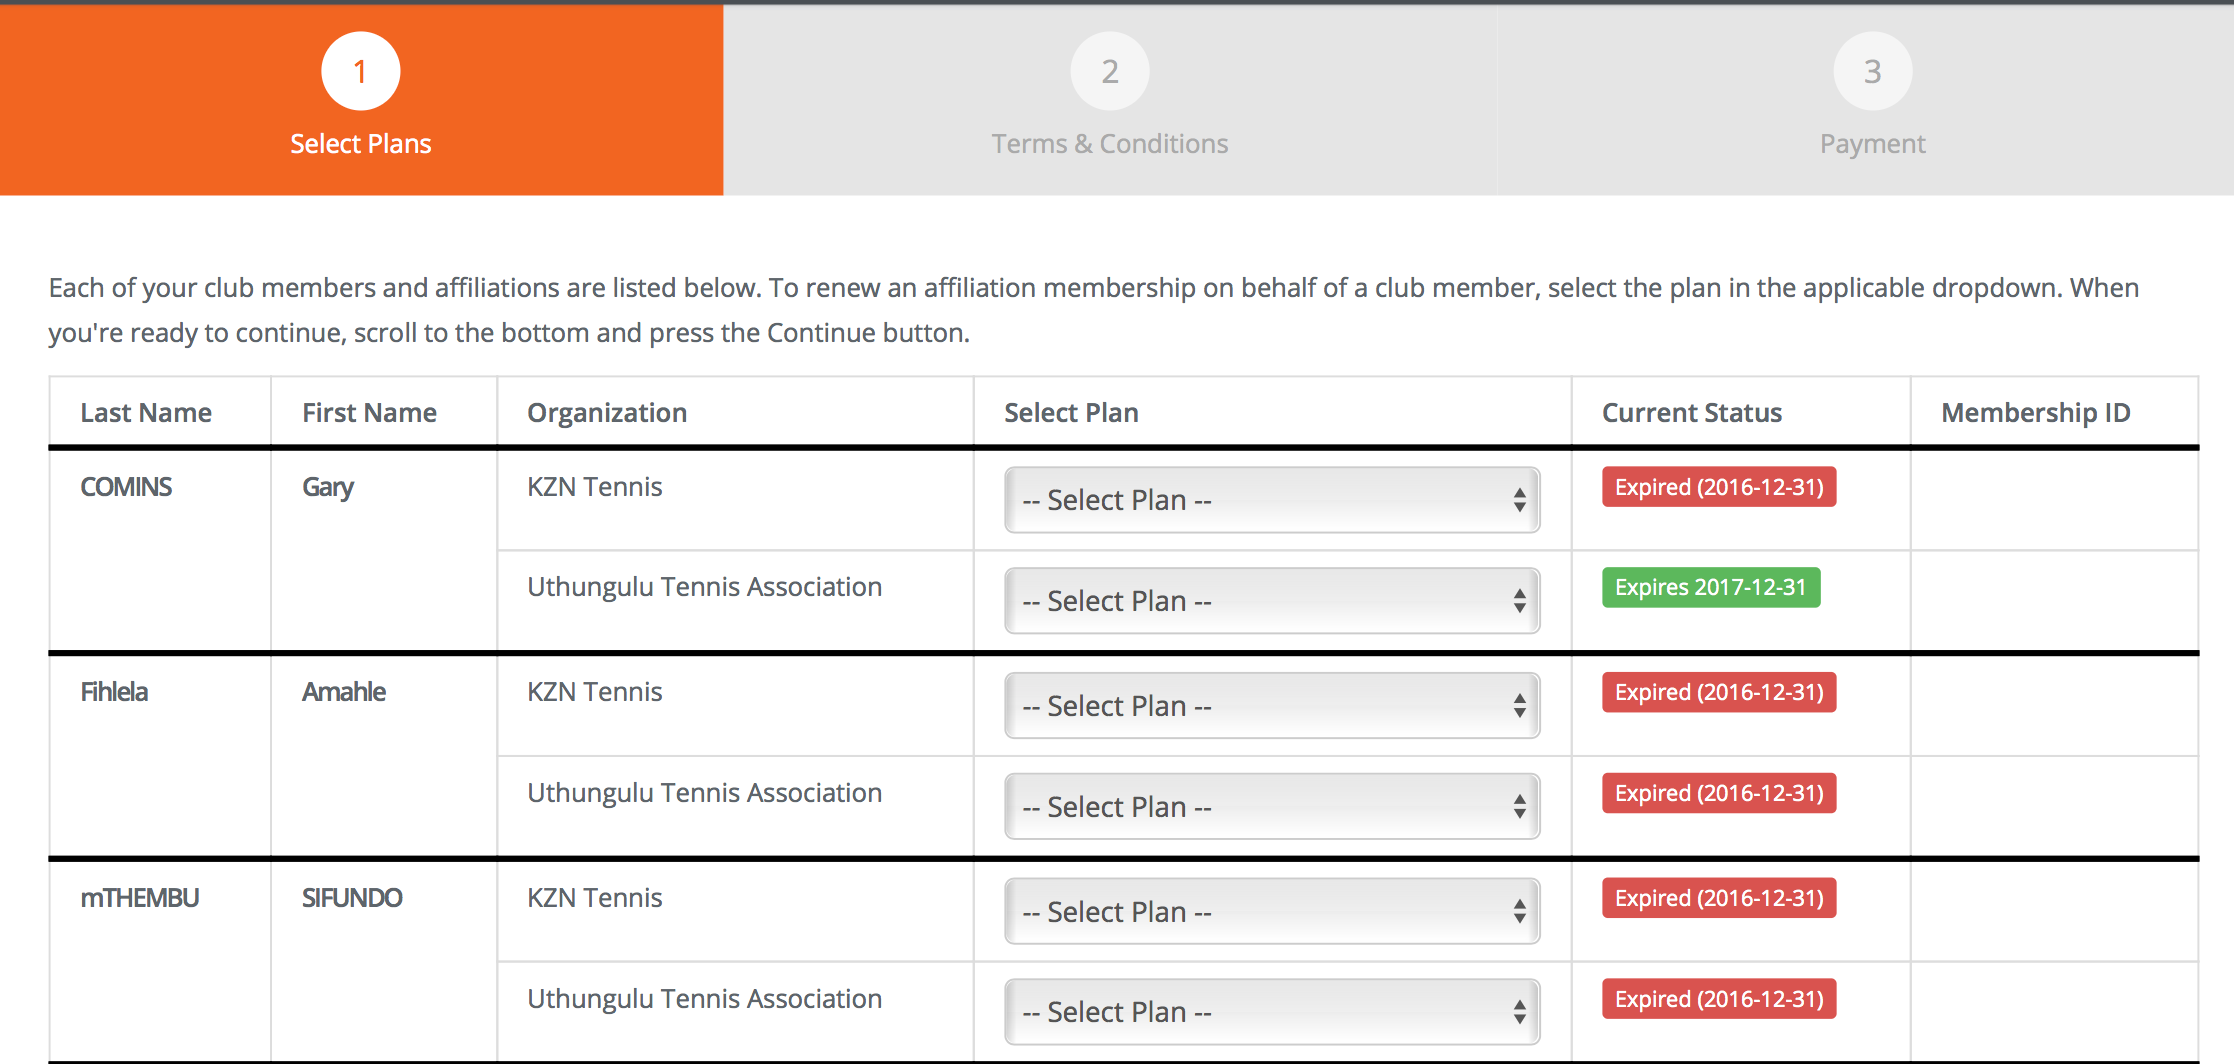Switch to the Payment step
The width and height of the screenshot is (2234, 1064).
(1872, 144)
